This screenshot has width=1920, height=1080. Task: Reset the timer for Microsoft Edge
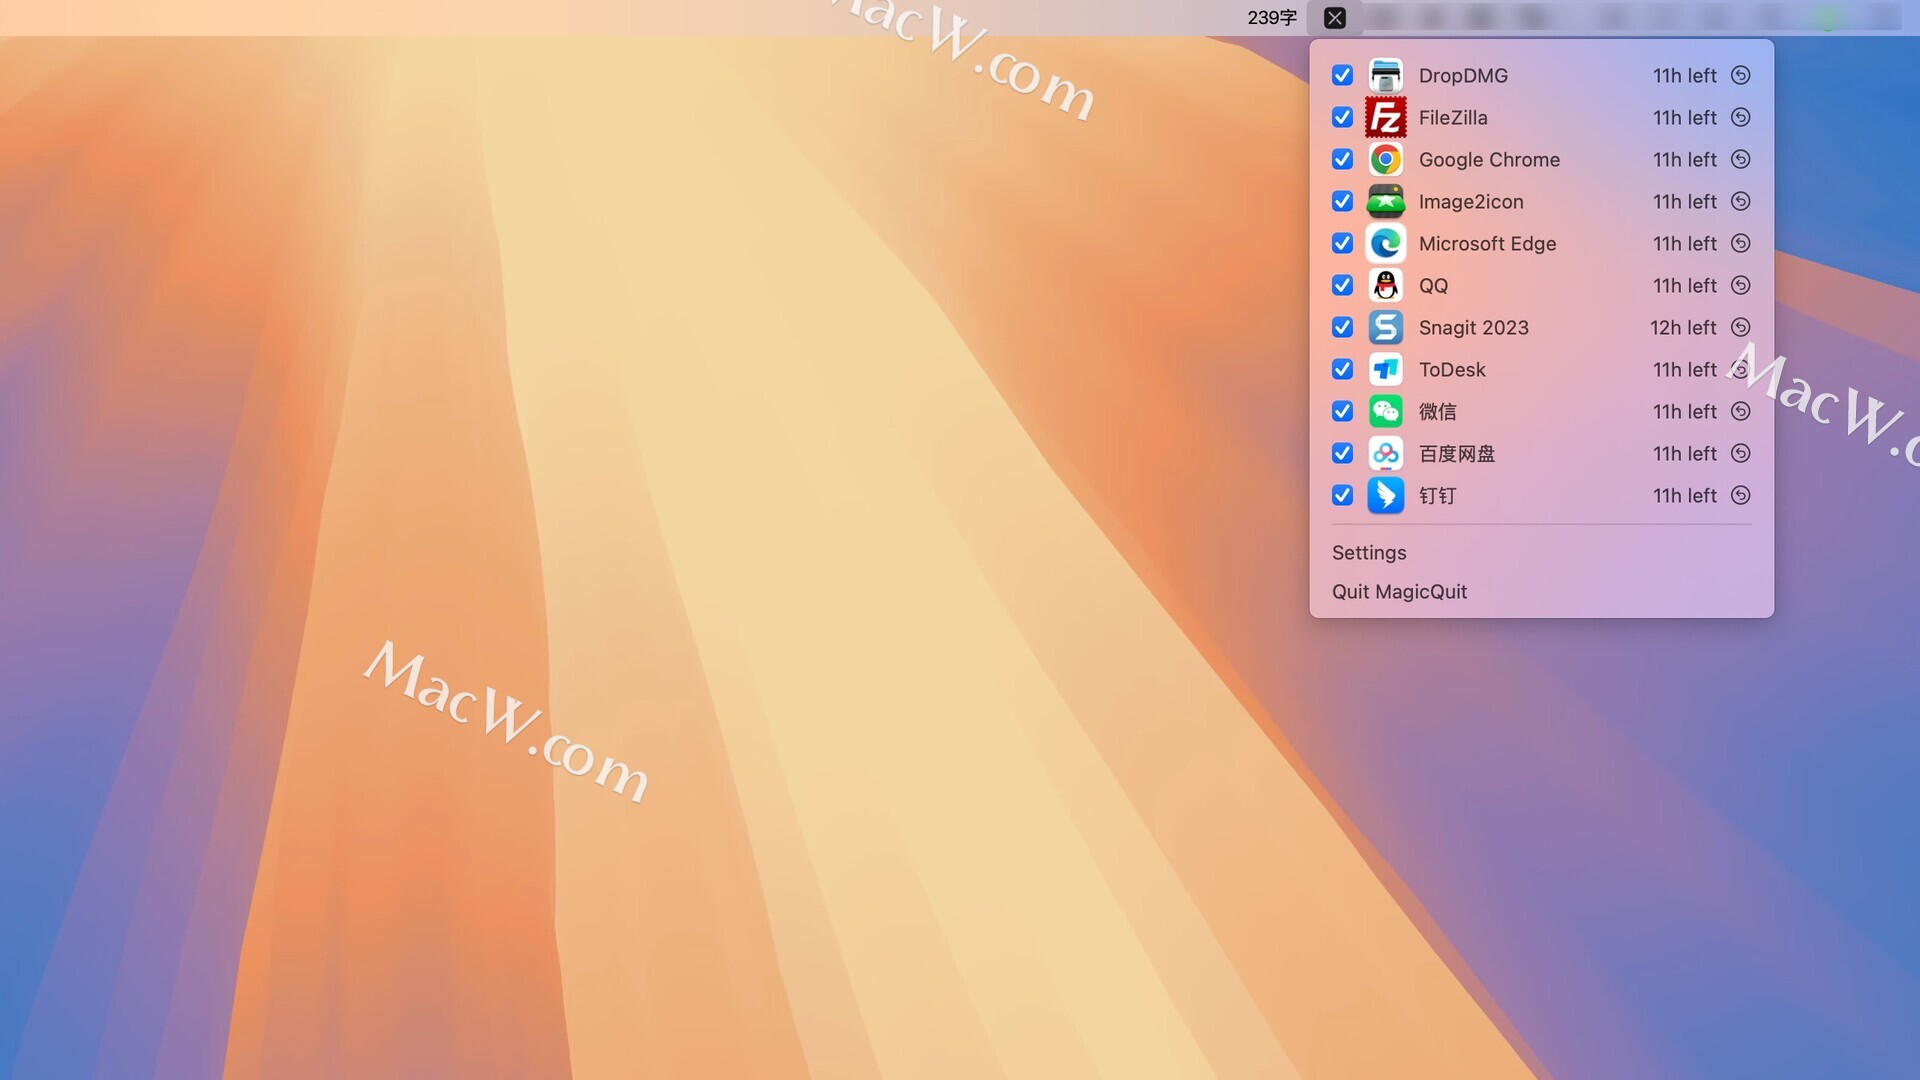click(1740, 243)
